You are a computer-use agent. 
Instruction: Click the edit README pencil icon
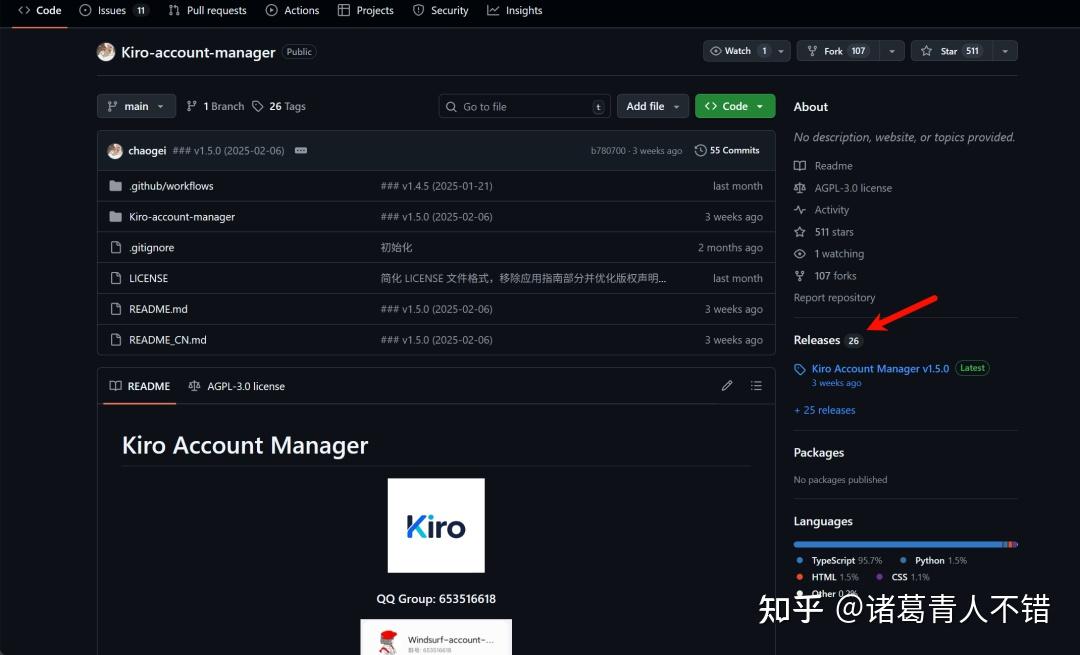point(727,386)
